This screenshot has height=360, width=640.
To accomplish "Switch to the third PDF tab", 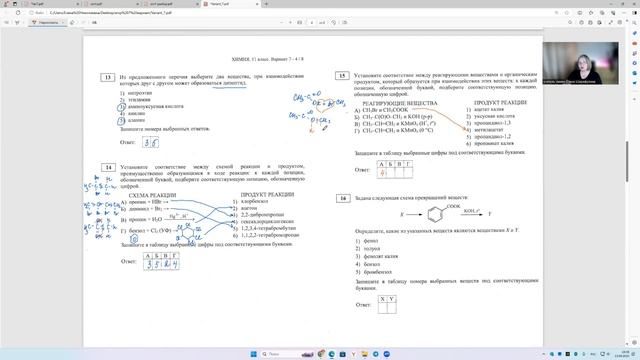I will [x=171, y=4].
